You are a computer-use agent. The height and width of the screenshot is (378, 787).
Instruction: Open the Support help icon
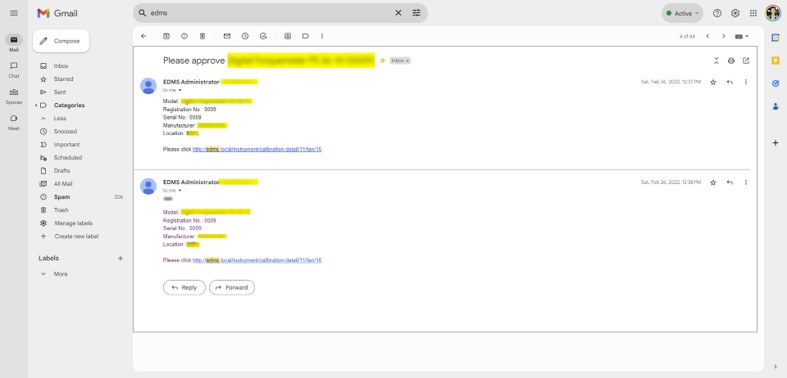[717, 14]
